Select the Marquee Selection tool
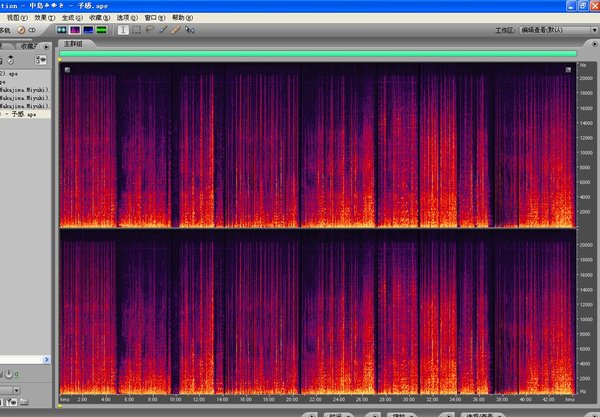600x417 pixels. 136,30
